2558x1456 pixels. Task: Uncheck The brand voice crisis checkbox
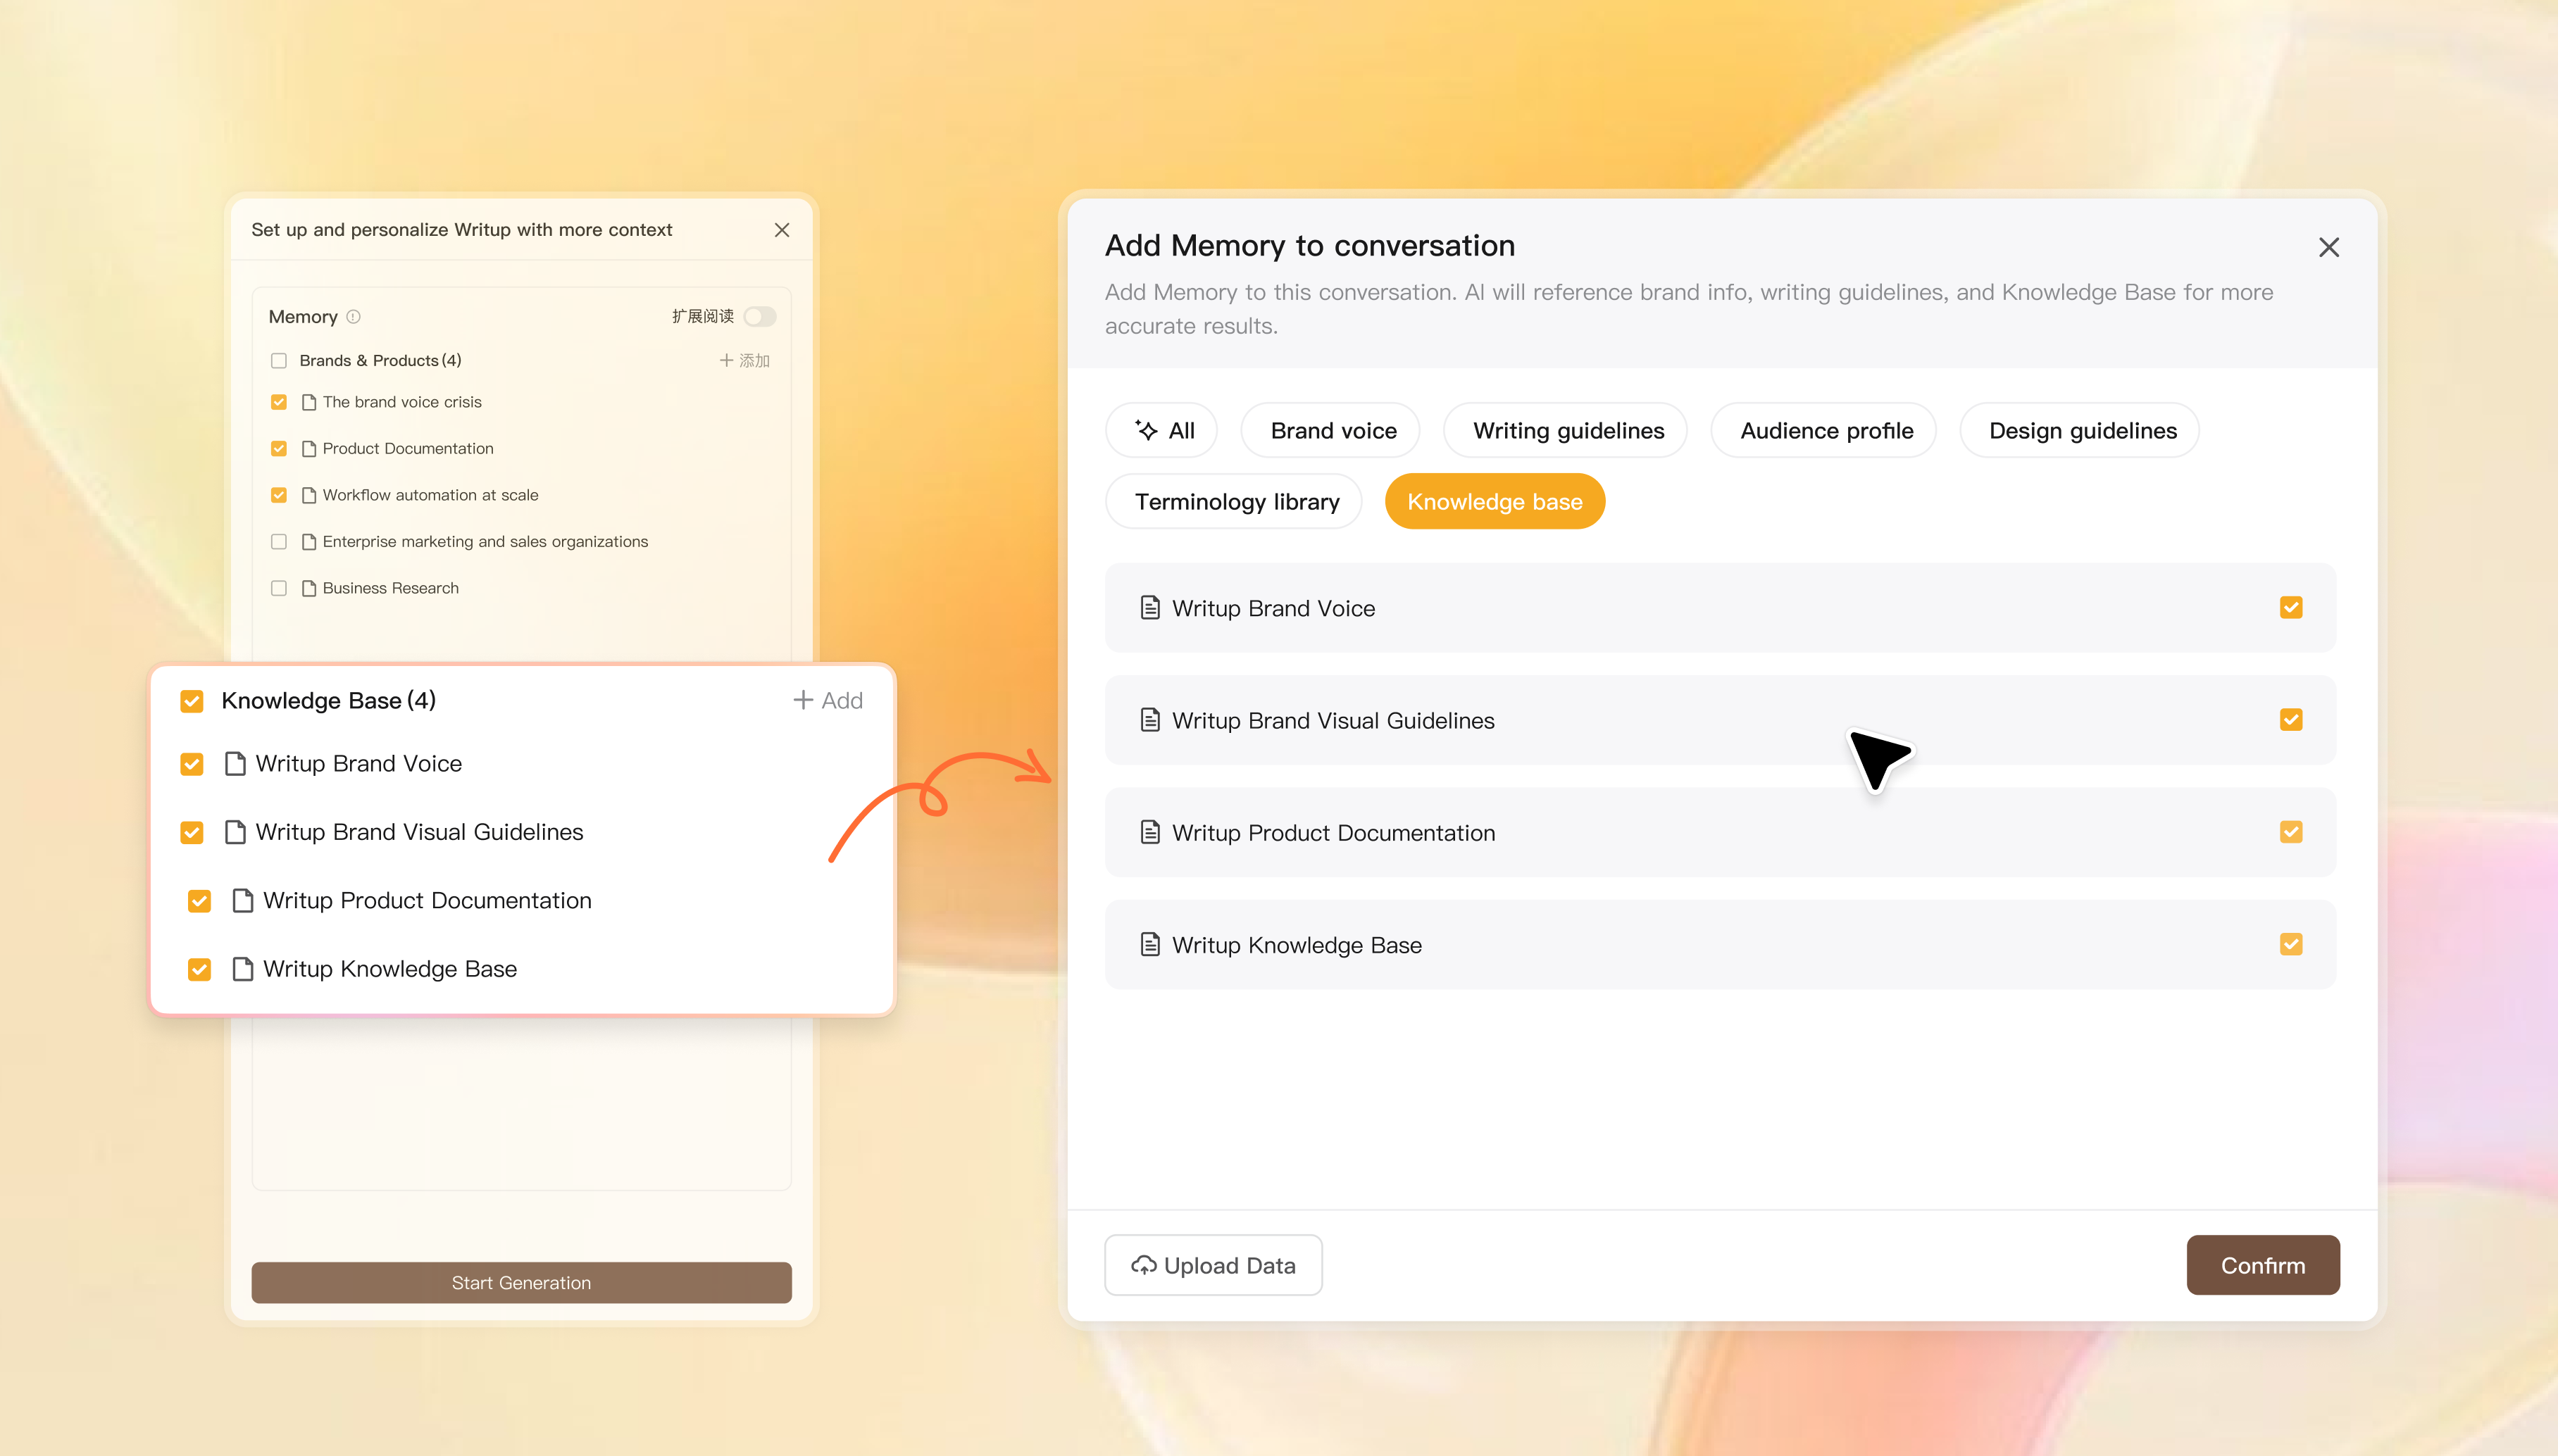click(x=279, y=402)
